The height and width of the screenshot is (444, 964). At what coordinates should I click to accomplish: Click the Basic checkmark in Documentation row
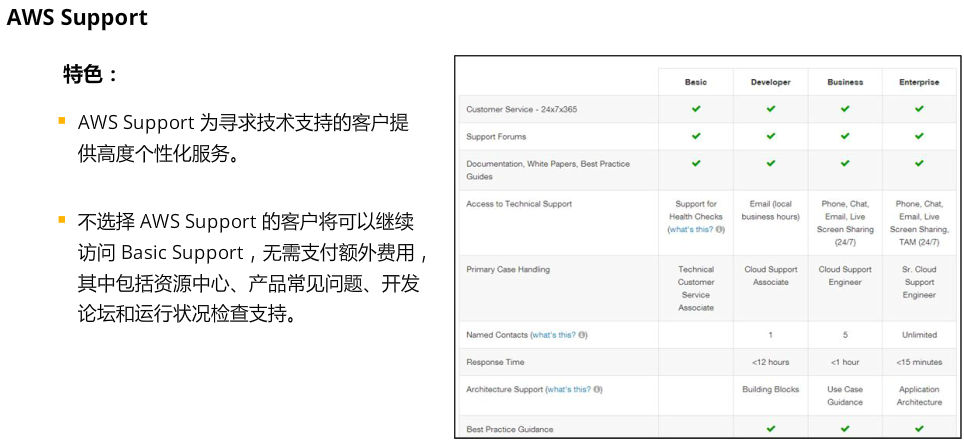[x=696, y=164]
